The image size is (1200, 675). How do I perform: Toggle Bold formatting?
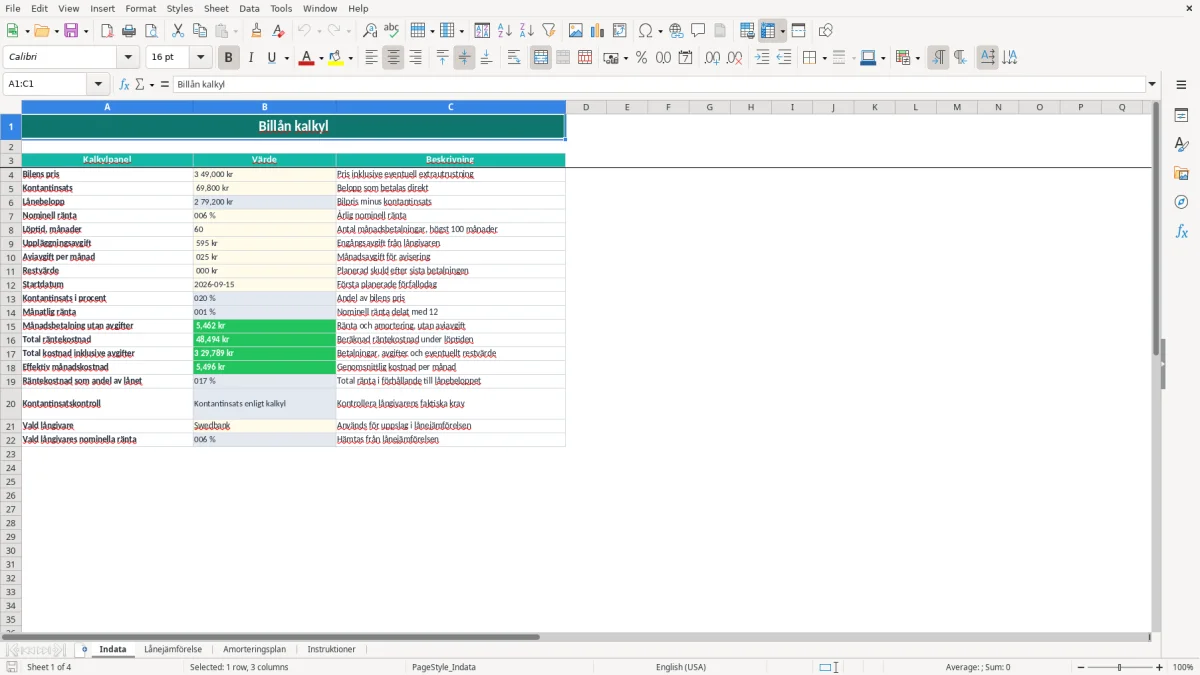pyautogui.click(x=229, y=58)
